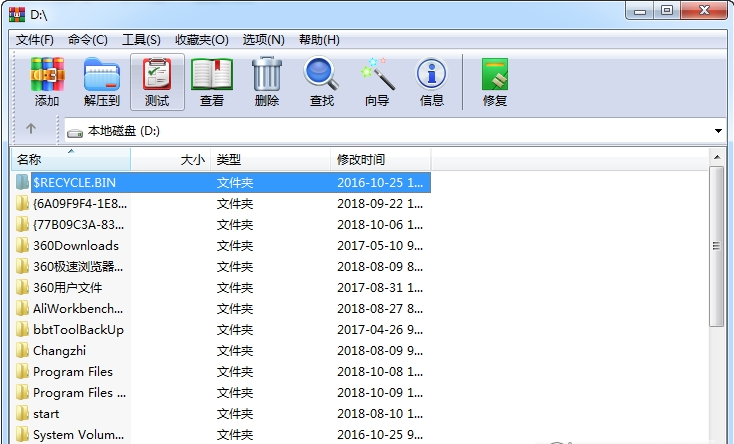Click the 查看 (View) book icon

[212, 74]
